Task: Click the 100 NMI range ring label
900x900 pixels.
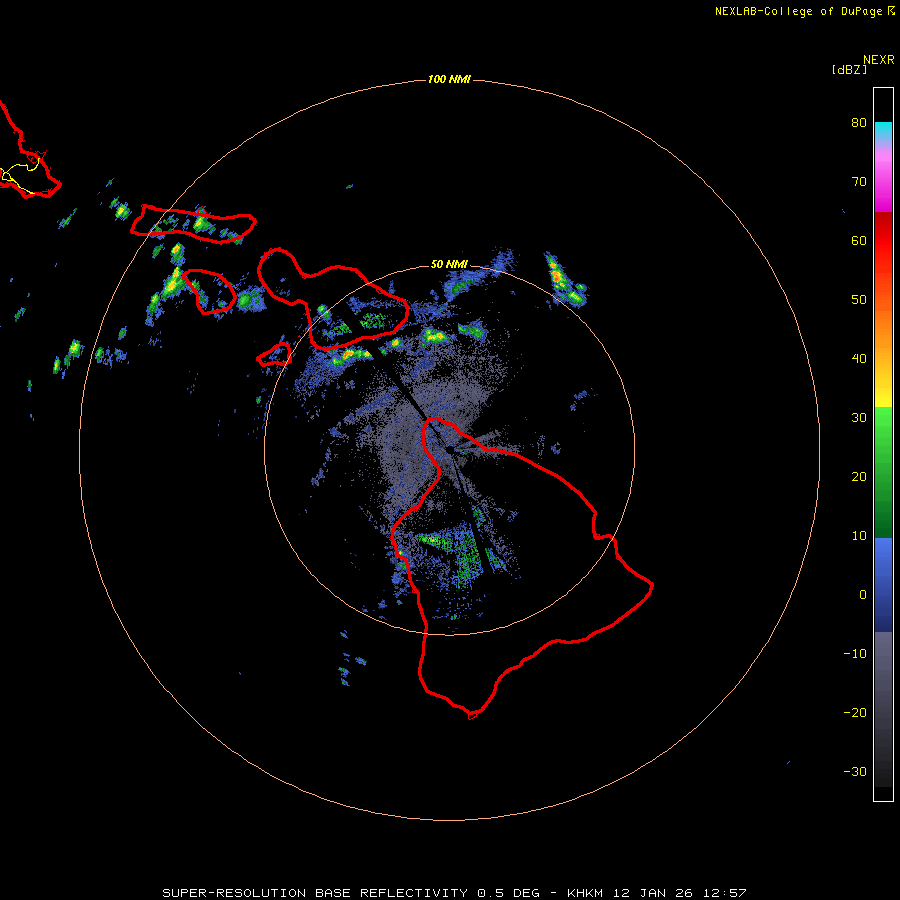Action: pyautogui.click(x=449, y=79)
